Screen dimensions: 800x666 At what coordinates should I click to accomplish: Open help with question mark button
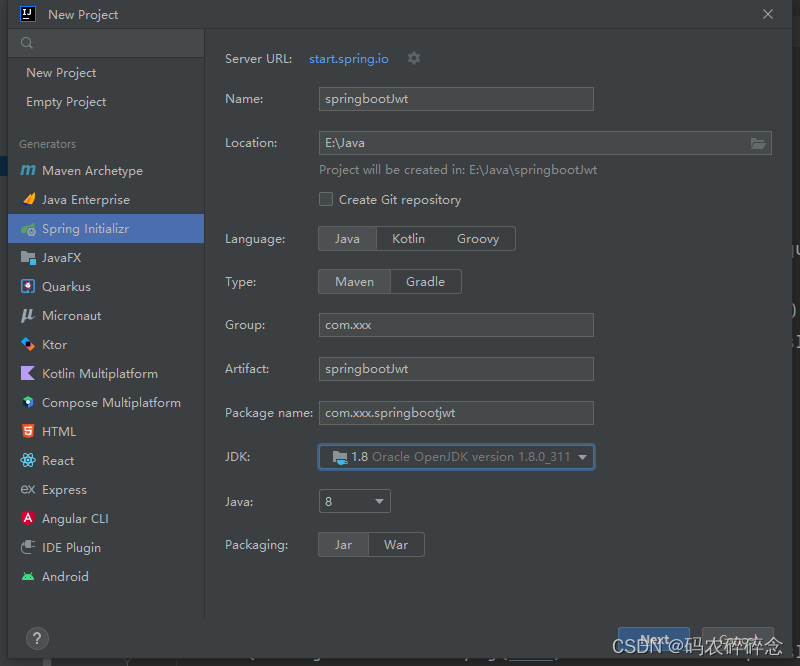pyautogui.click(x=37, y=638)
